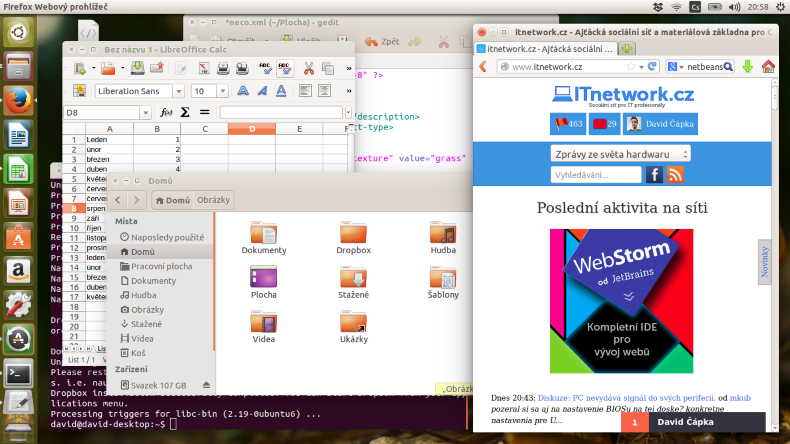
Task: Open the David Čápka profile button
Action: point(661,124)
